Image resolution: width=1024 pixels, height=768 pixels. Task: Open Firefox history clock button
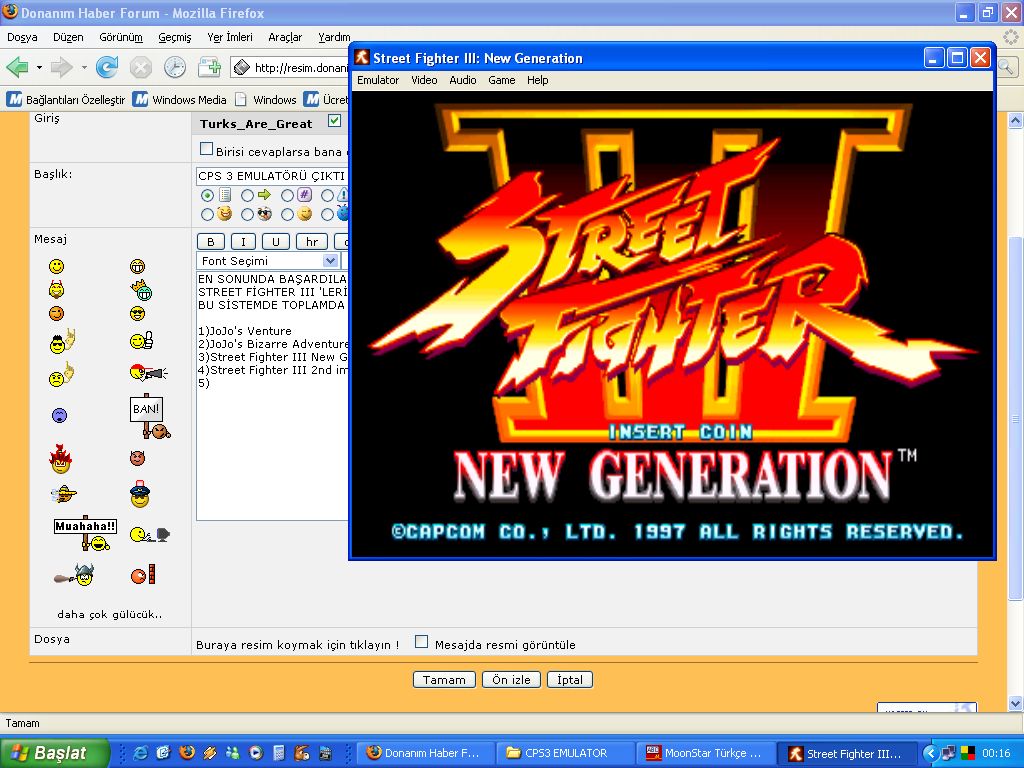click(174, 67)
